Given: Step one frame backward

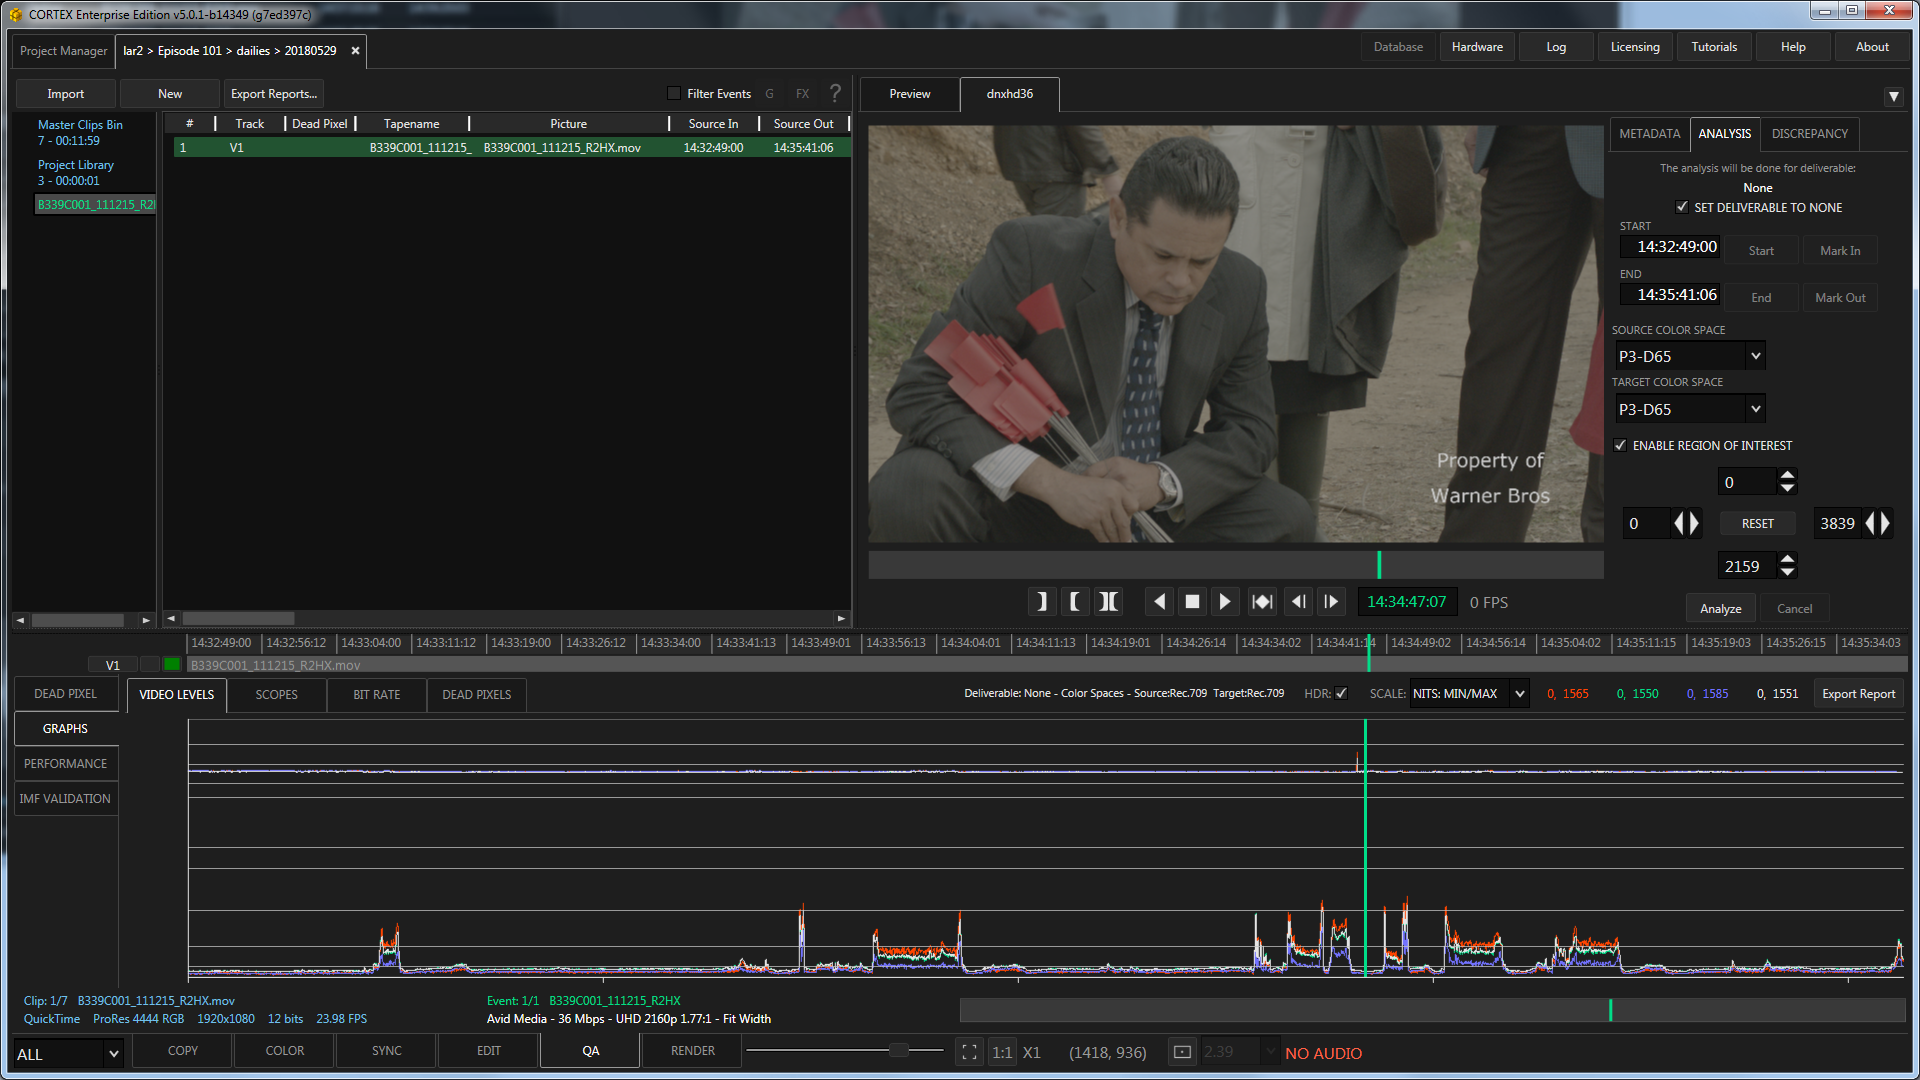Looking at the screenshot, I should [1299, 601].
